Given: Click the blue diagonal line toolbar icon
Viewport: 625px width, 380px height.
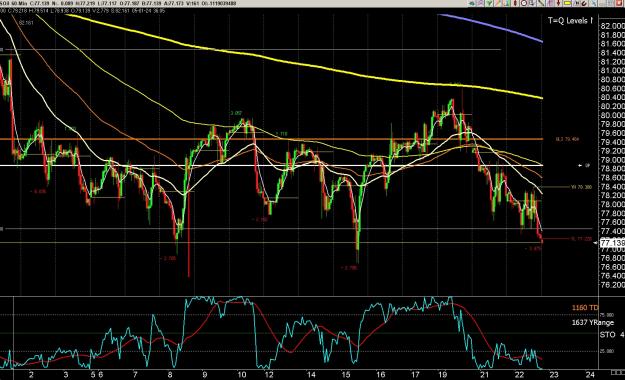Looking at the screenshot, I should [593, 3].
